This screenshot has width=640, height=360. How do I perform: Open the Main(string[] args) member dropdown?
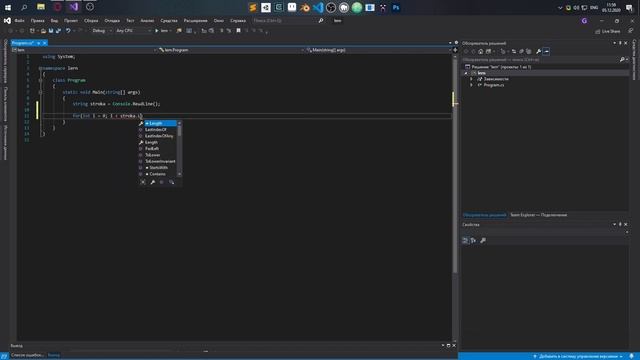(378, 50)
